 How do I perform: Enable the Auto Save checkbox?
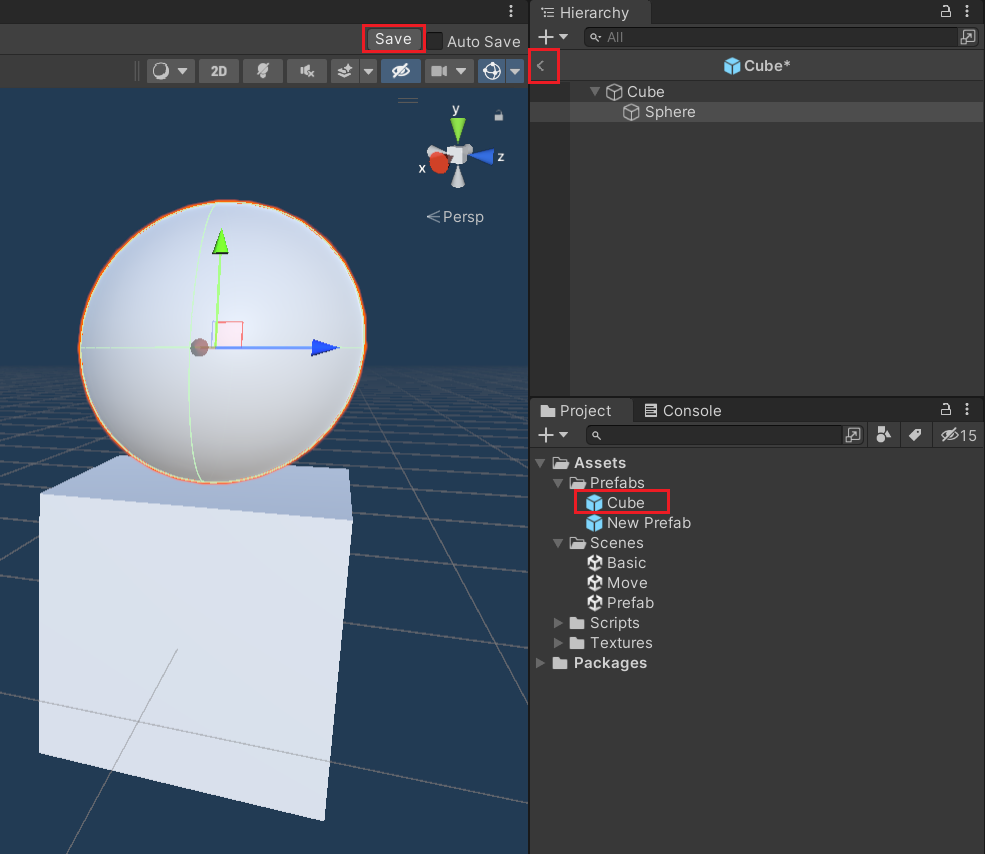(x=437, y=42)
